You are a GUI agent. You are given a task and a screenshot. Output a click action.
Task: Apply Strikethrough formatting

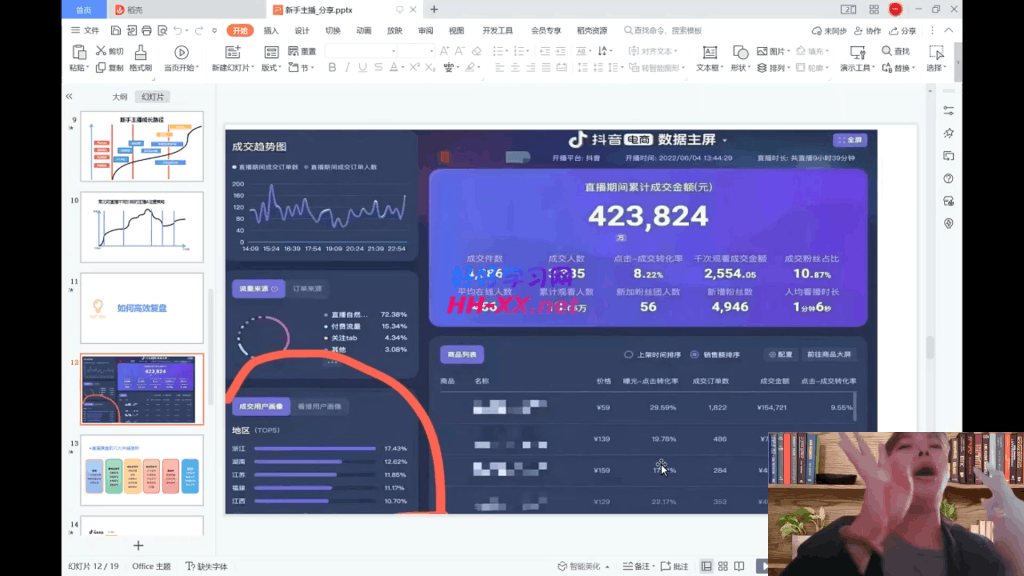point(378,67)
